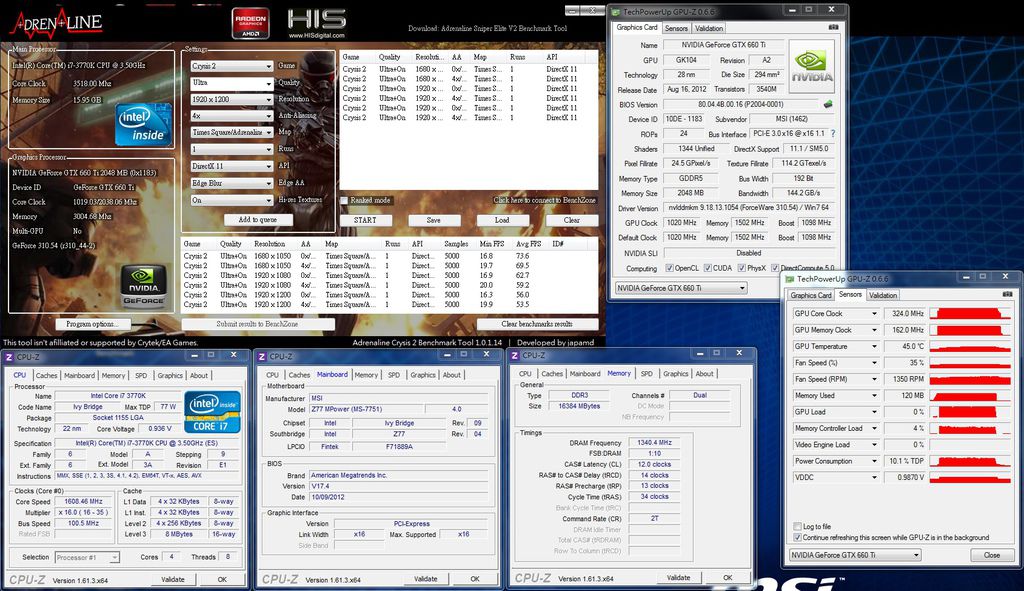
Task: Open the Runs dropdown showing 1
Action: point(231,150)
